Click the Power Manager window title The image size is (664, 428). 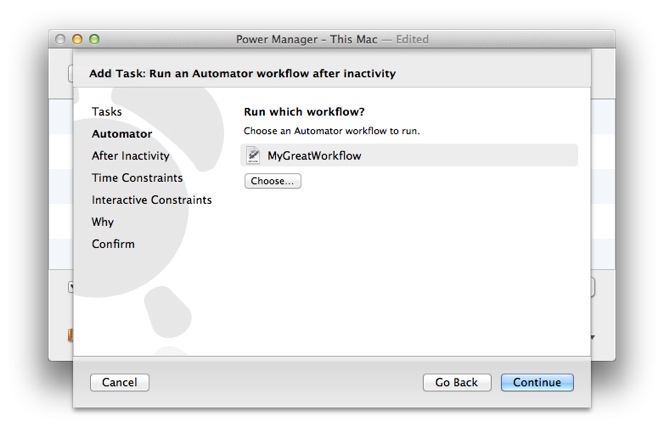coord(307,39)
